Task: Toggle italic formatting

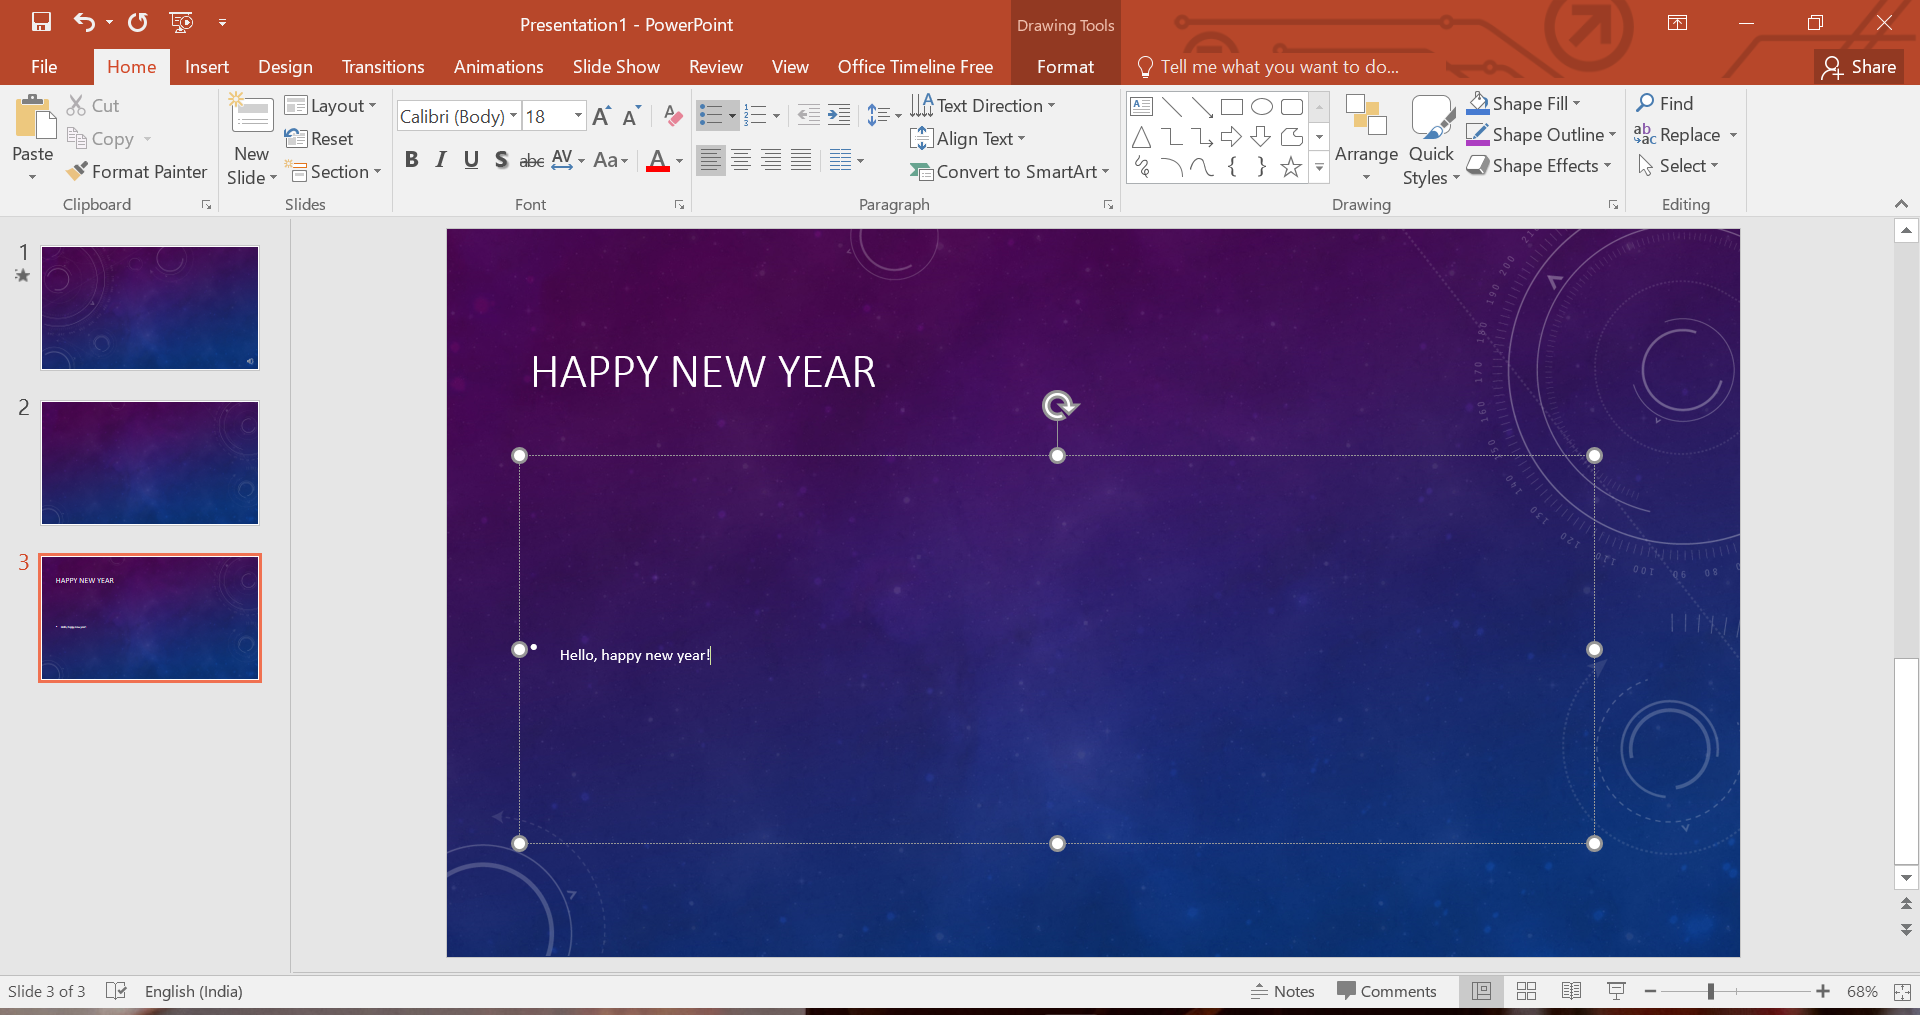Action: point(441,160)
